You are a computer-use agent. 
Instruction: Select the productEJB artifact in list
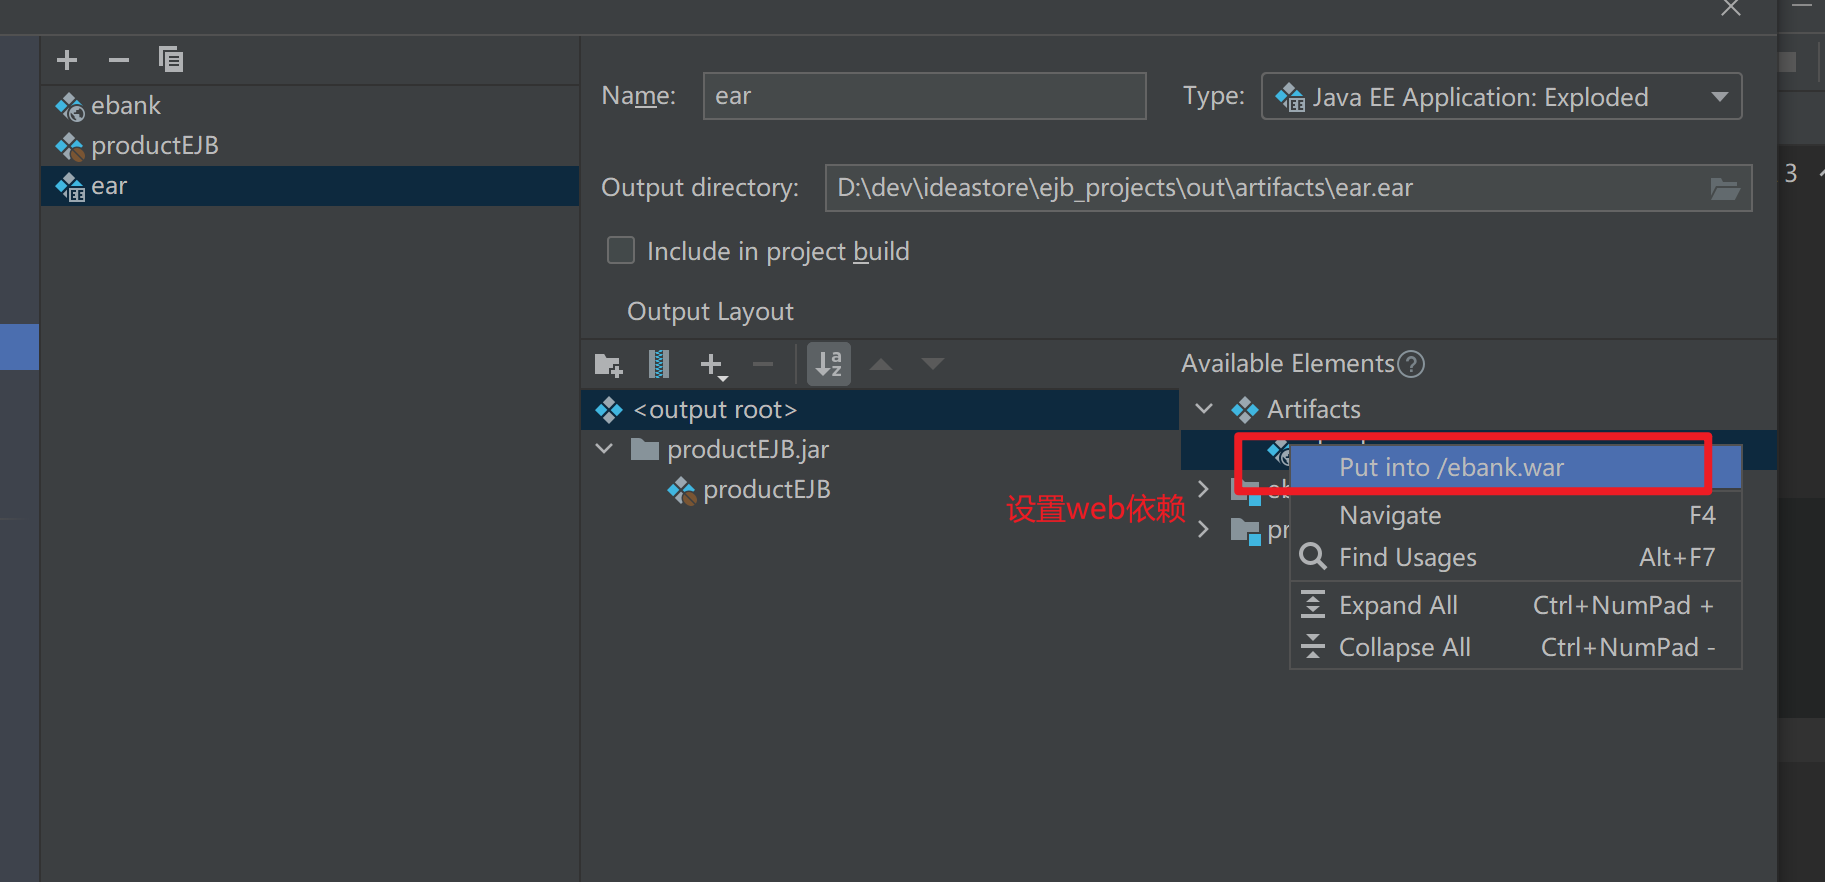coord(310,146)
